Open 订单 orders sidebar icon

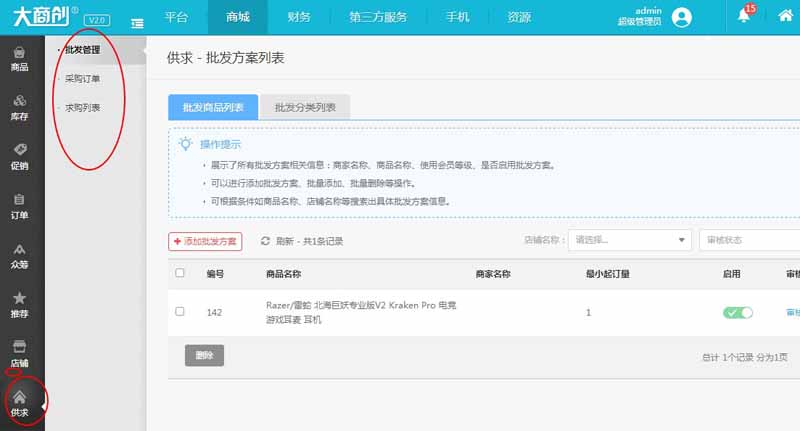pyautogui.click(x=20, y=206)
